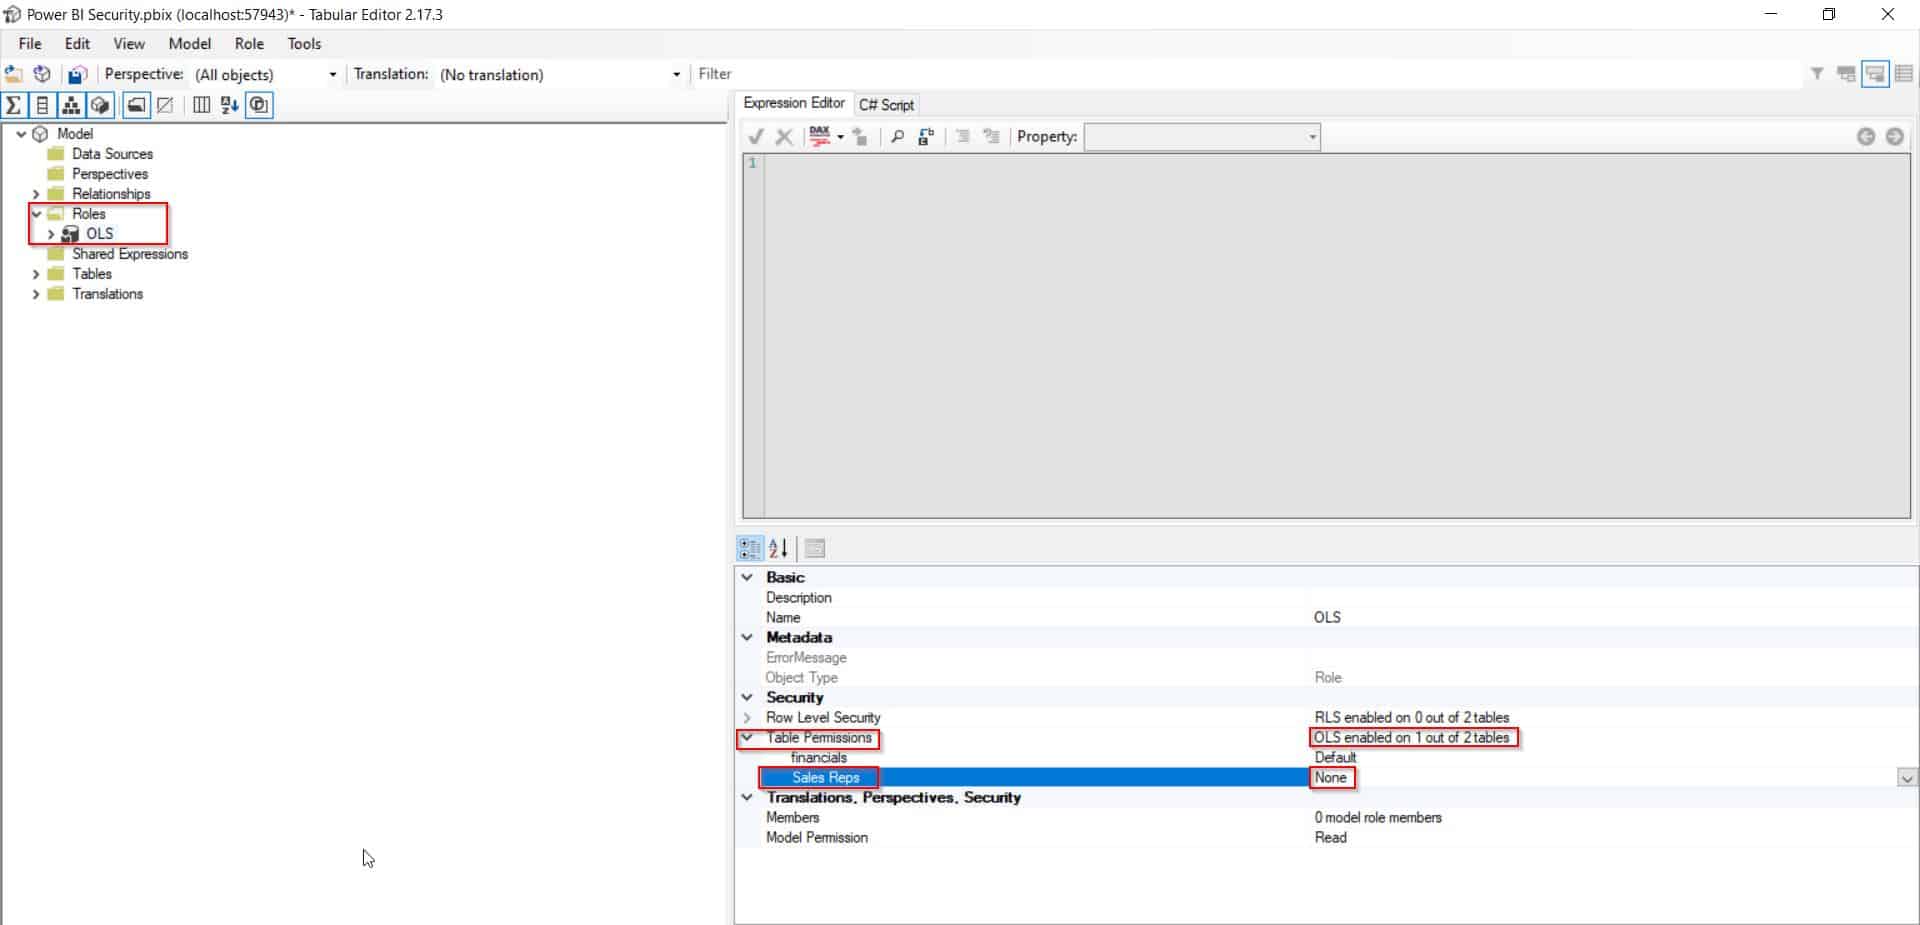Open the Model menu
Viewport: 1920px width, 925px height.
pyautogui.click(x=189, y=43)
